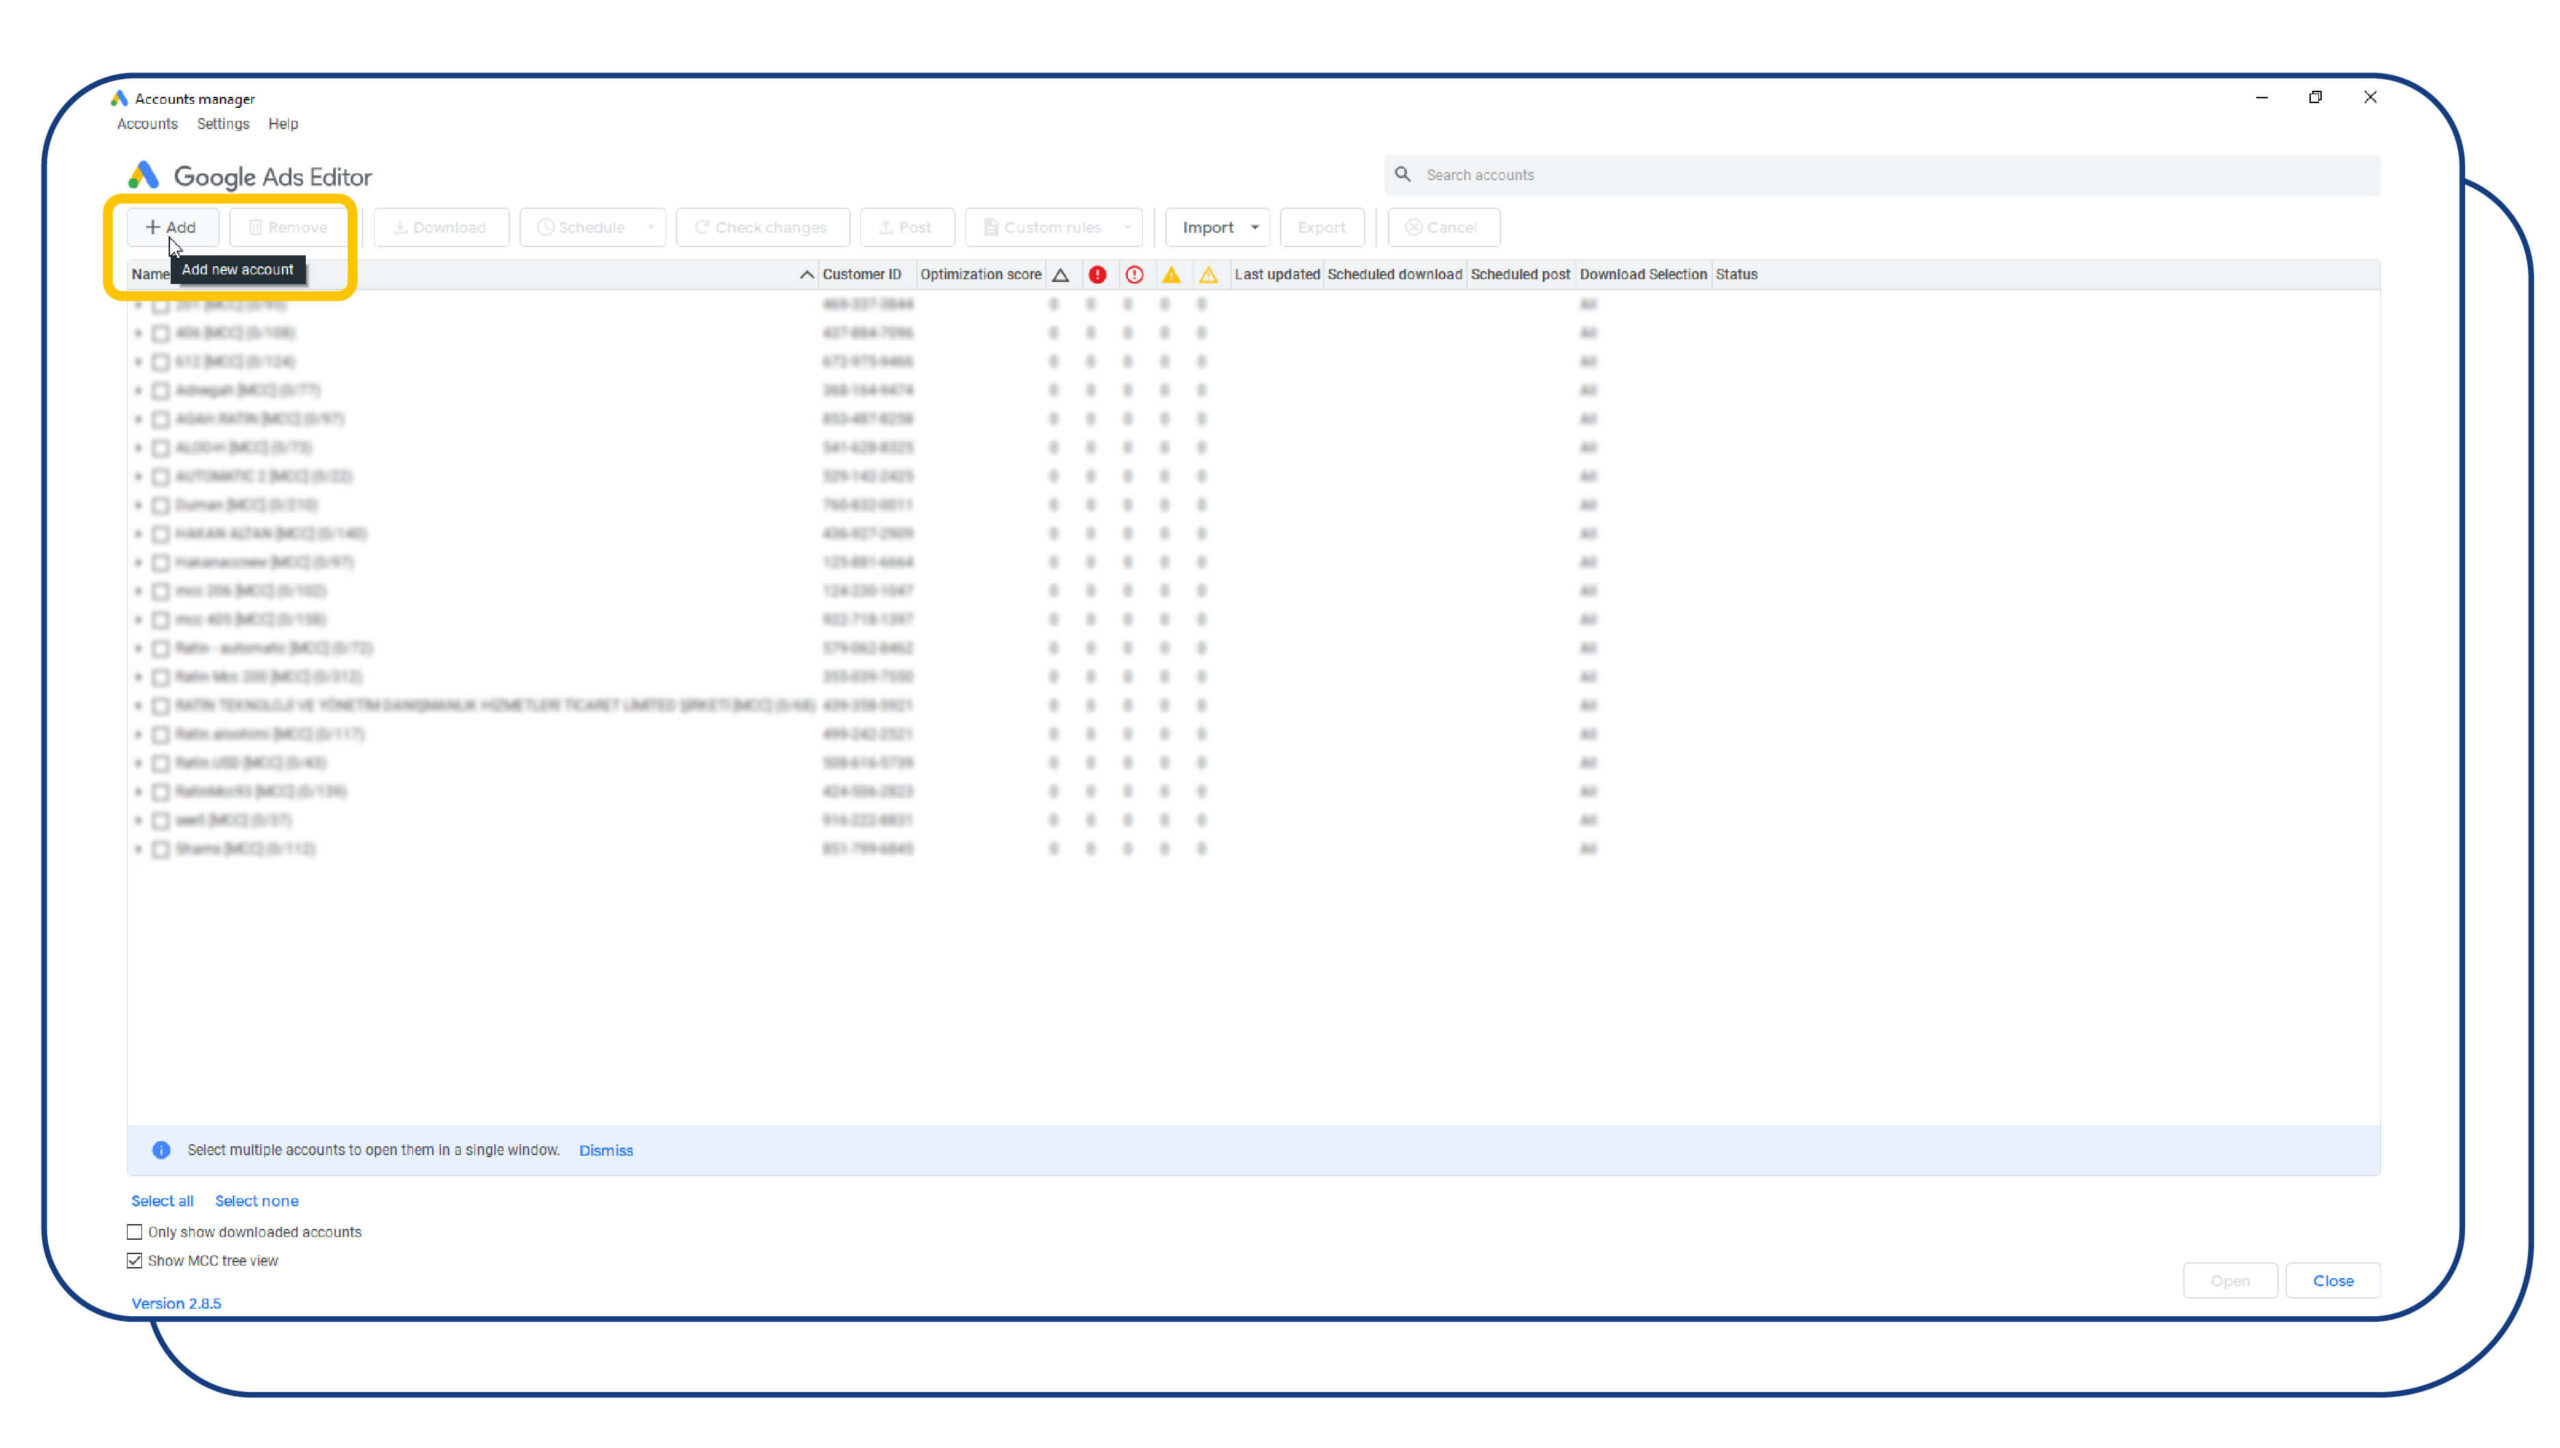This screenshot has width=2560, height=1448.
Task: Click the Close button
Action: (2333, 1281)
